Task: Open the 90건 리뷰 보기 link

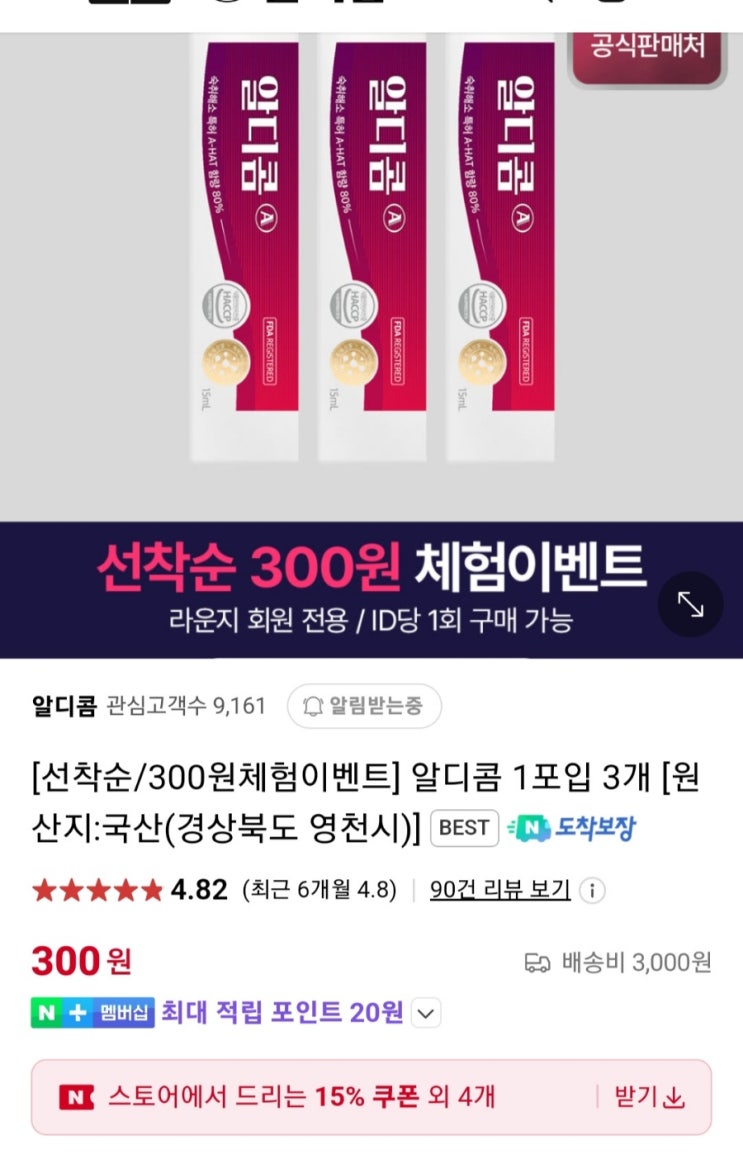Action: click(x=500, y=889)
